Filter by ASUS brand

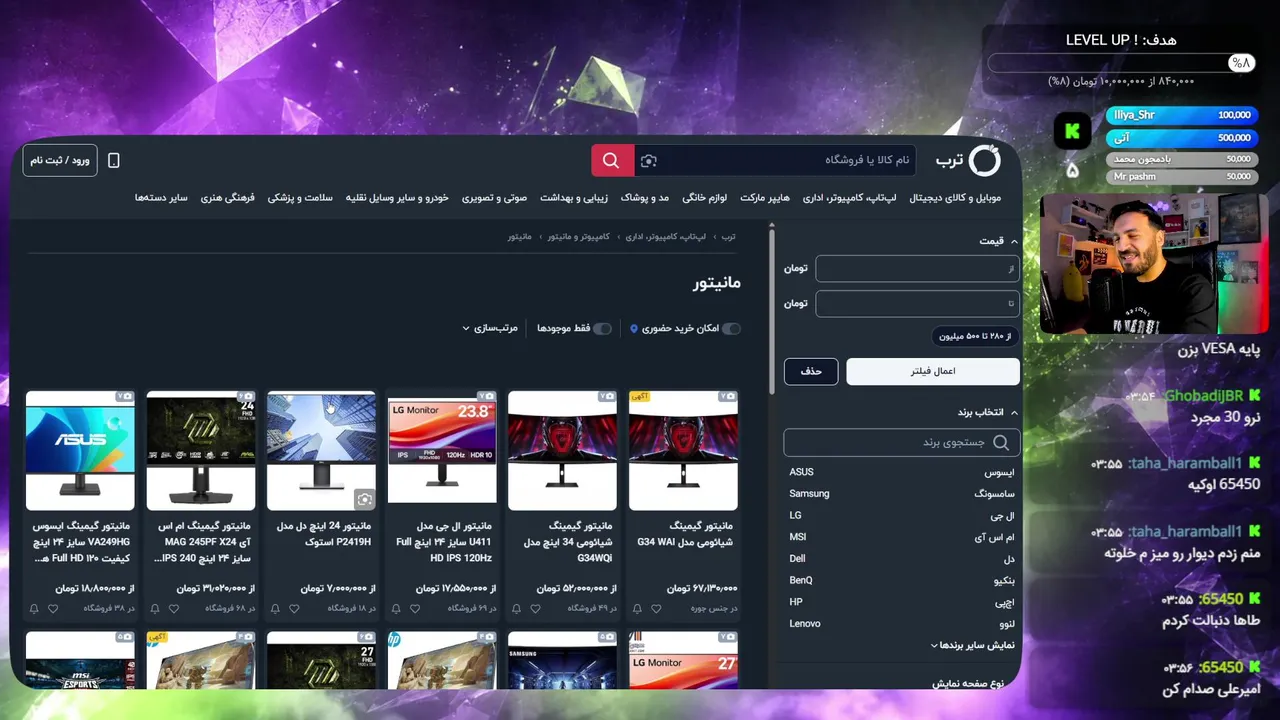(901, 472)
